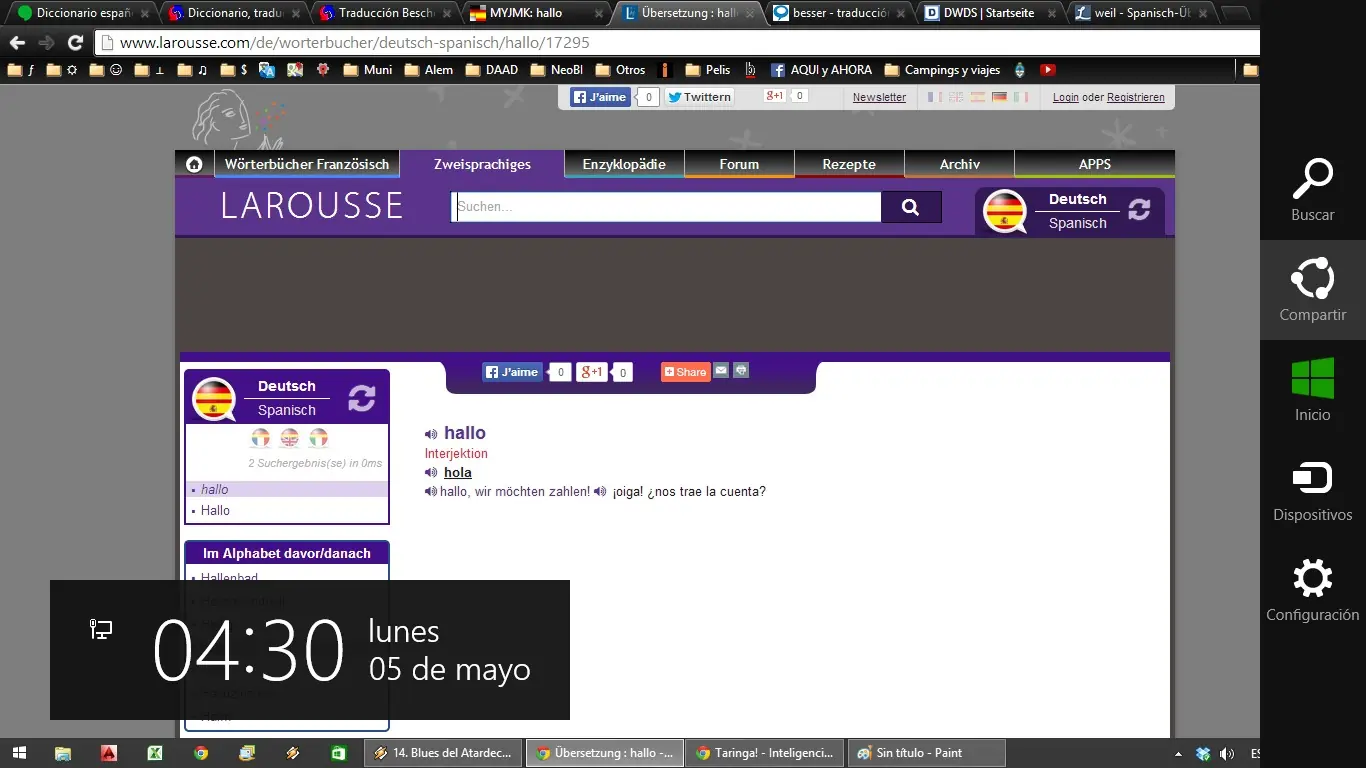Play audio for '¡oiga! ¿nos trae la cuenta?'

(x=600, y=492)
